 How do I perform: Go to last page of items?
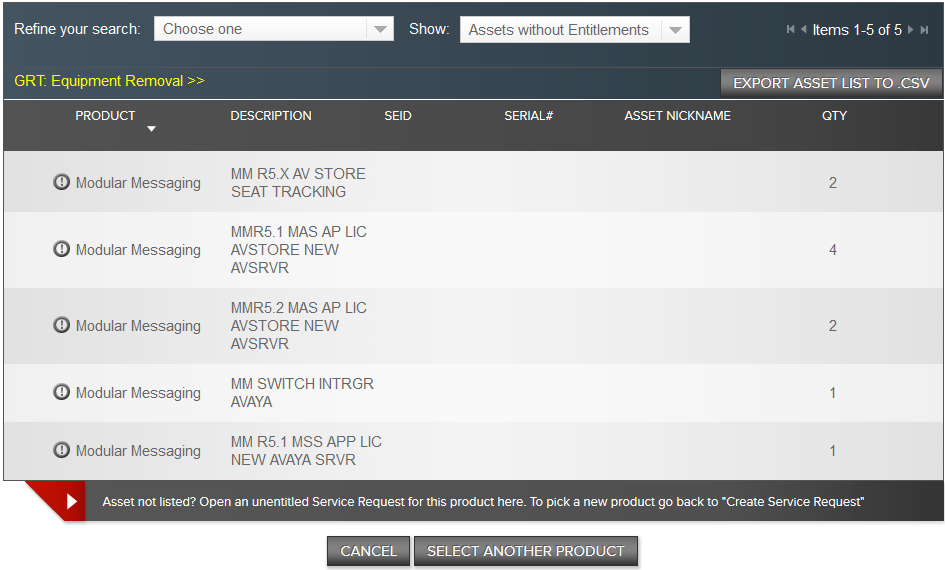(924, 30)
